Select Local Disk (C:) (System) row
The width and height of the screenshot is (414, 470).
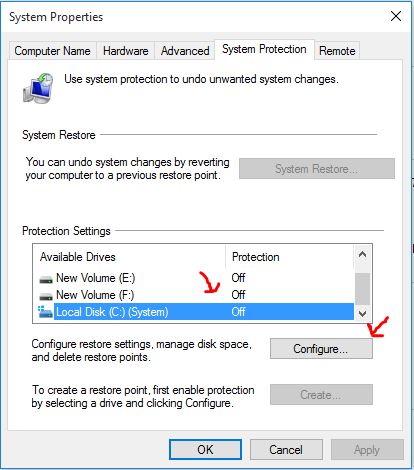point(193,312)
